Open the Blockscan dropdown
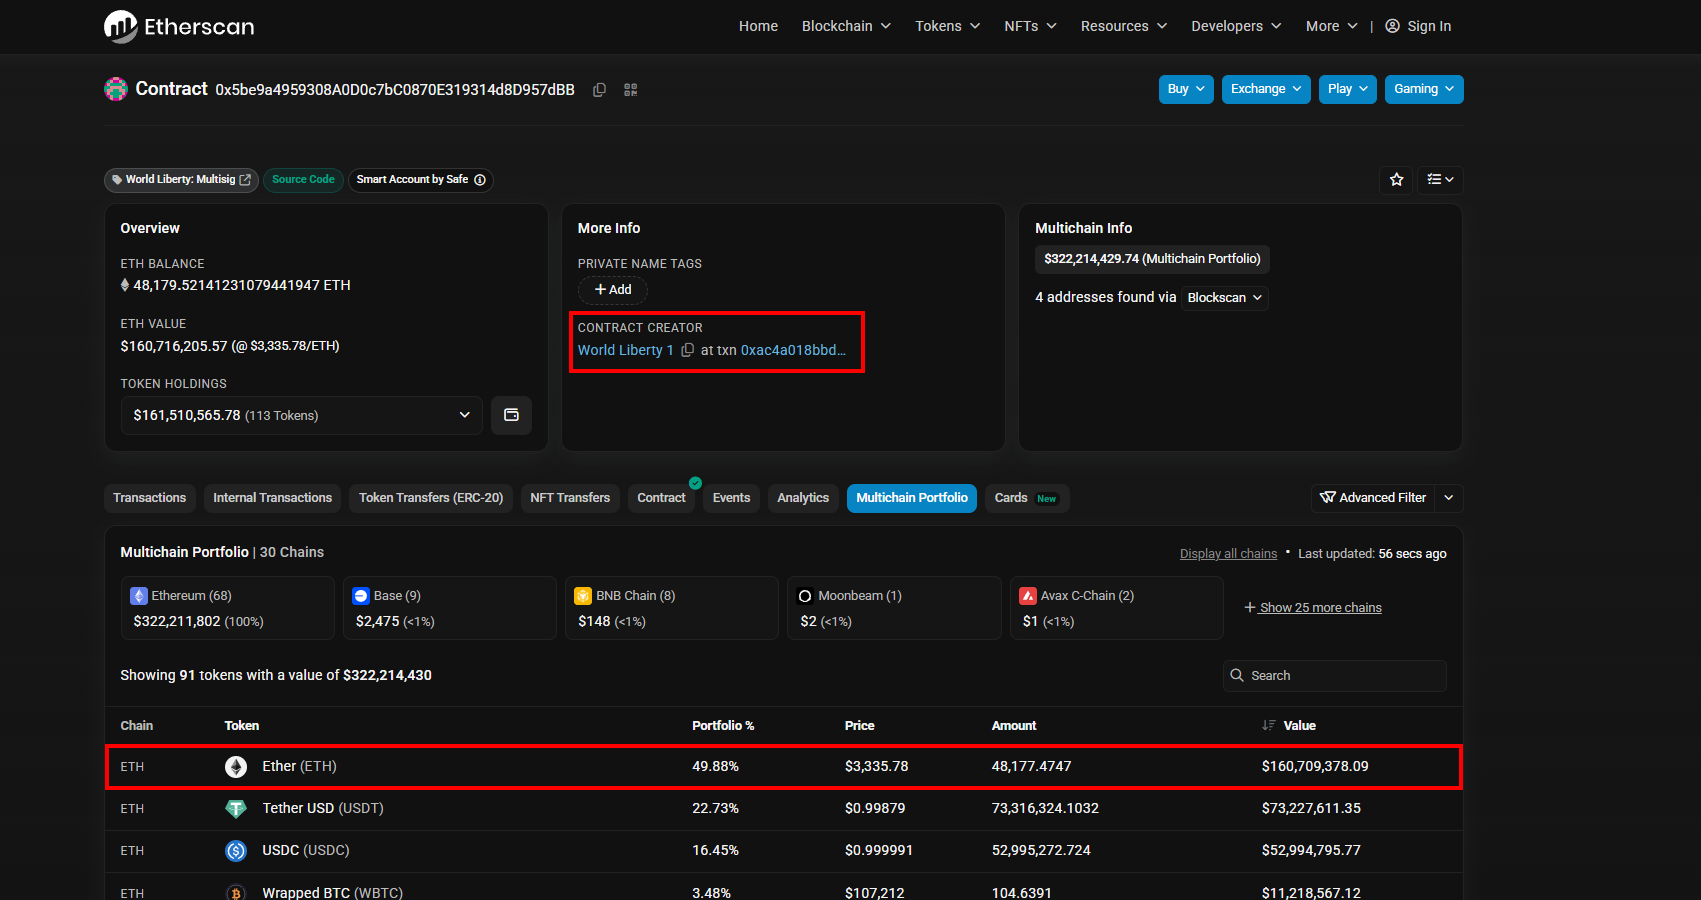Viewport: 1701px width, 900px height. coord(1225,298)
